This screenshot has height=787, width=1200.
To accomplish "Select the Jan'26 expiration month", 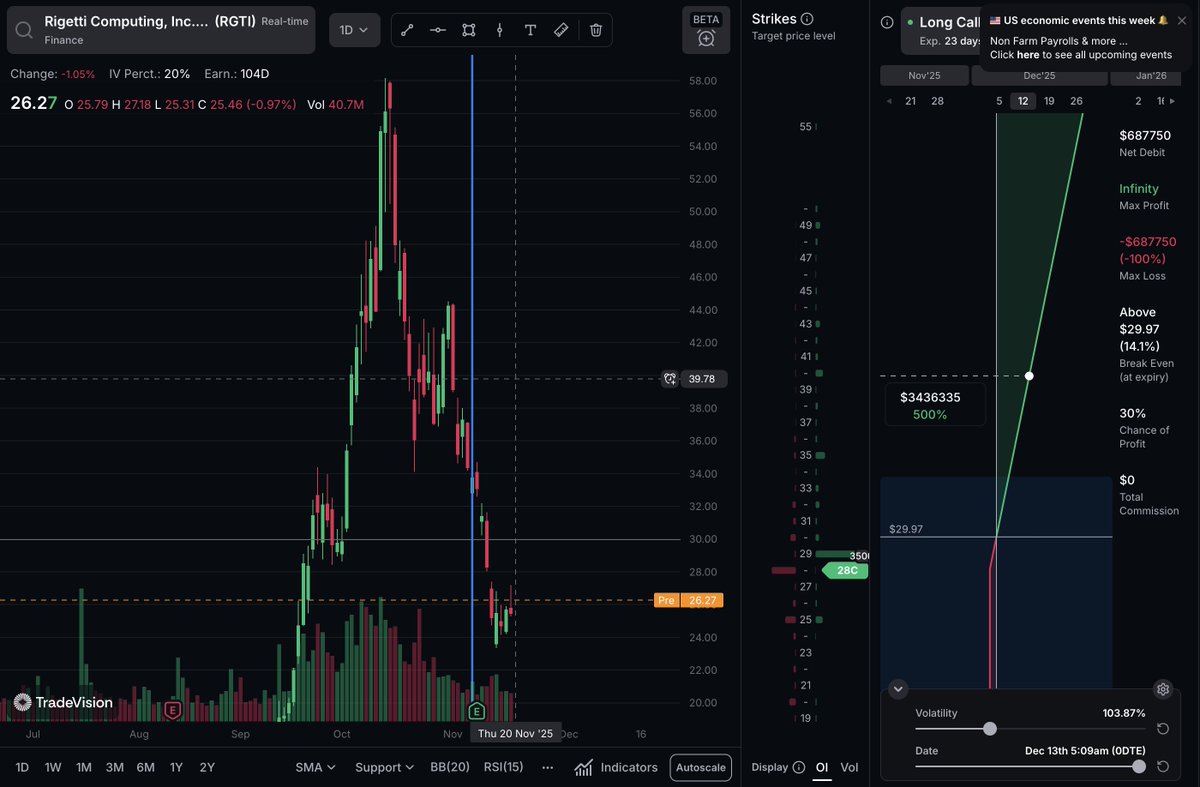I will [1148, 75].
